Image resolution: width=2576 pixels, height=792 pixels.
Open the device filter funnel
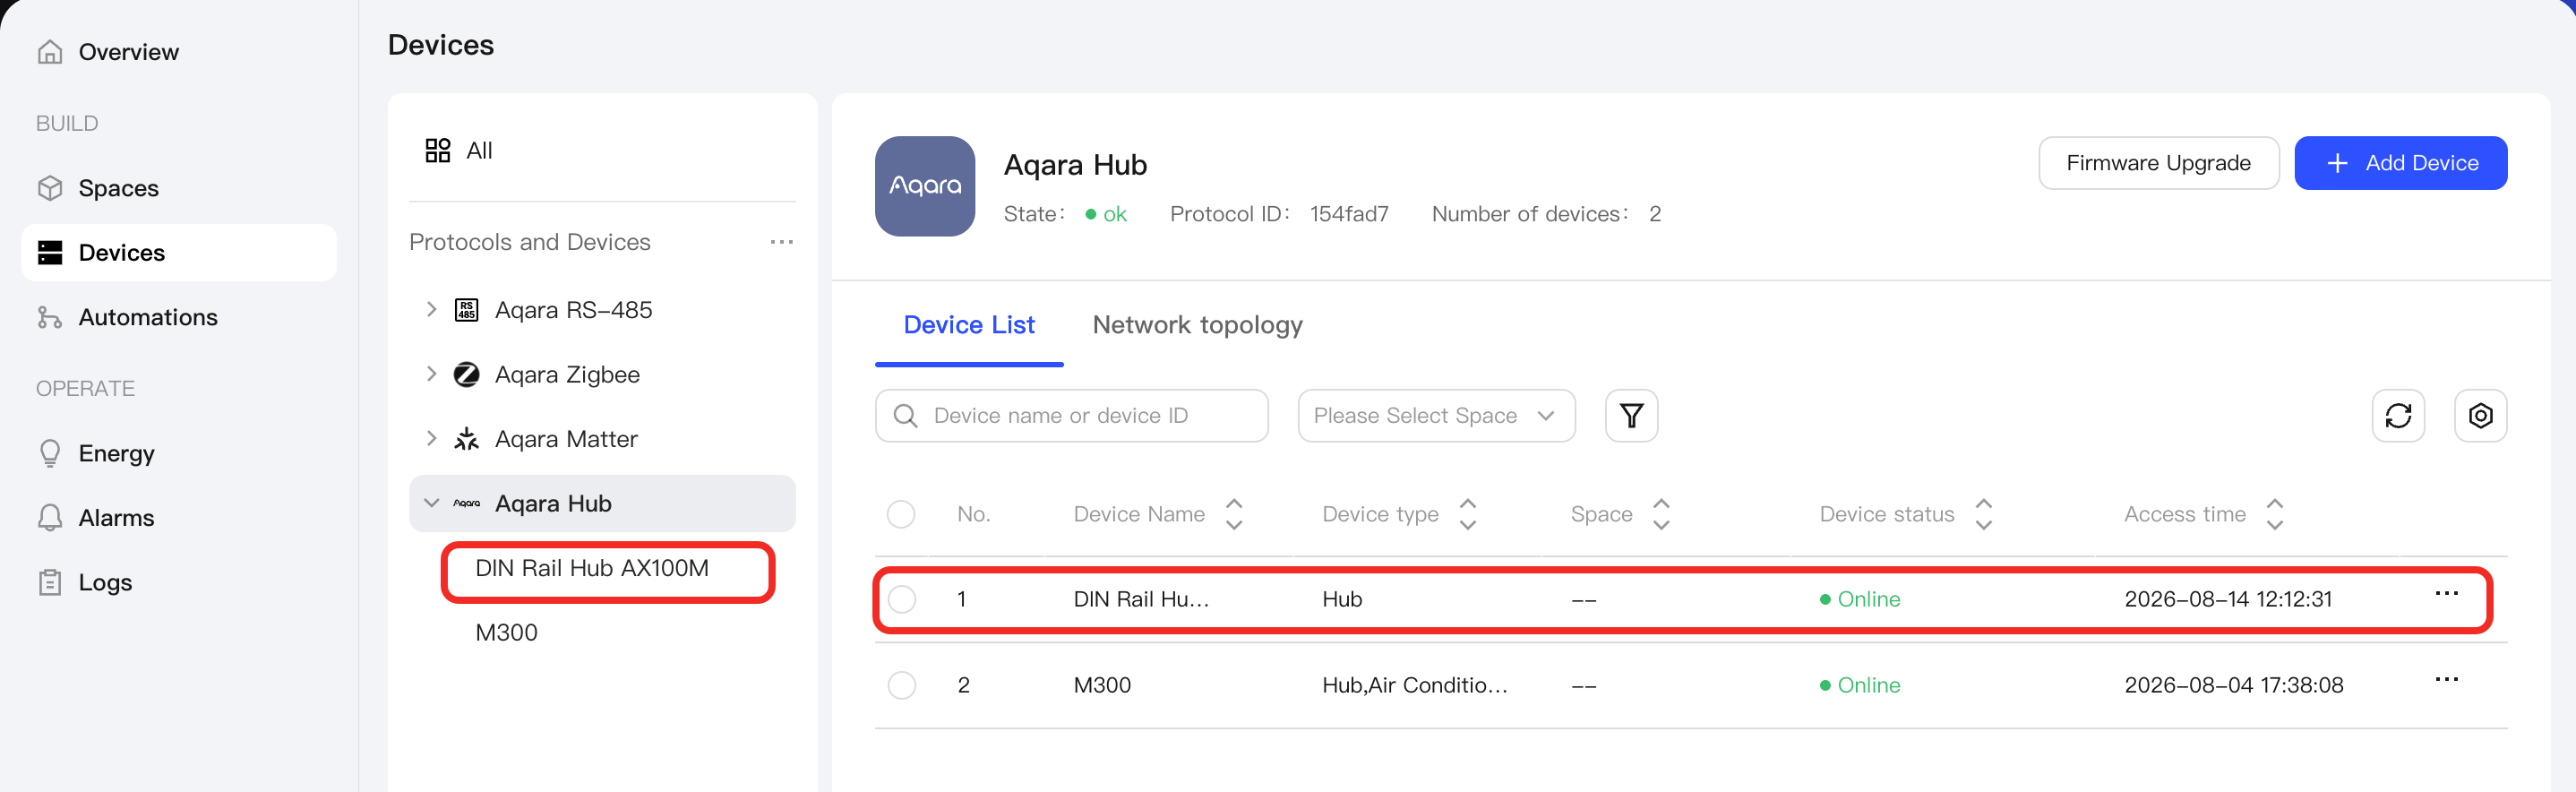pyautogui.click(x=1631, y=415)
